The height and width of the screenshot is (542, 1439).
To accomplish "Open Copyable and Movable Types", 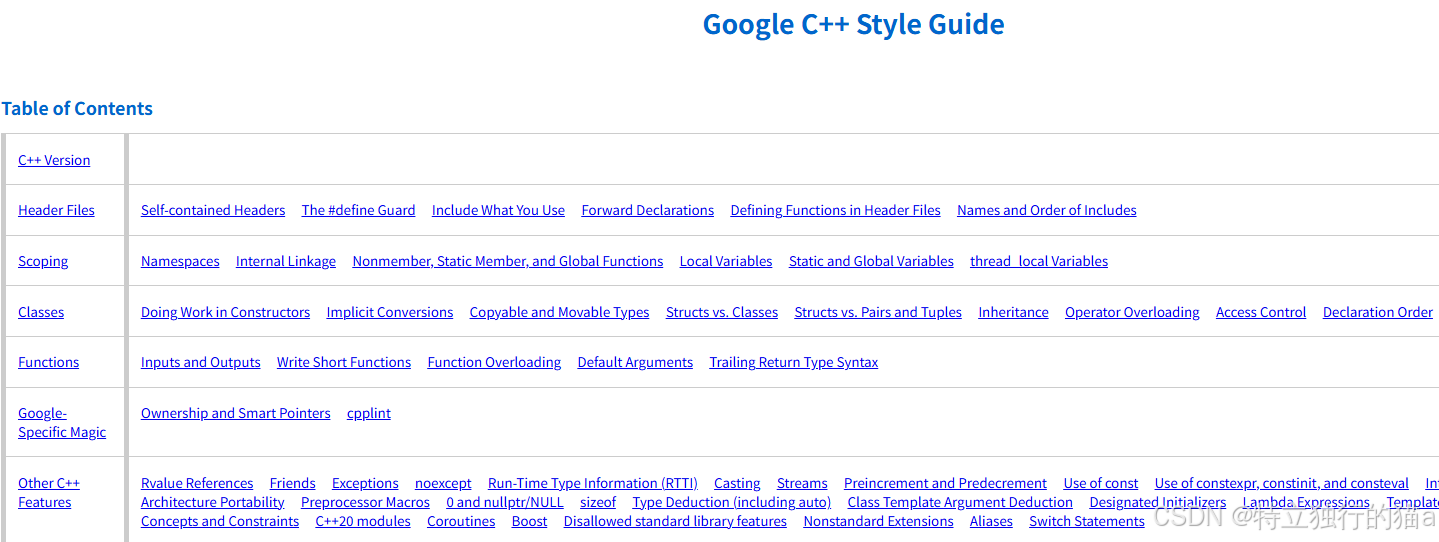I will (560, 312).
